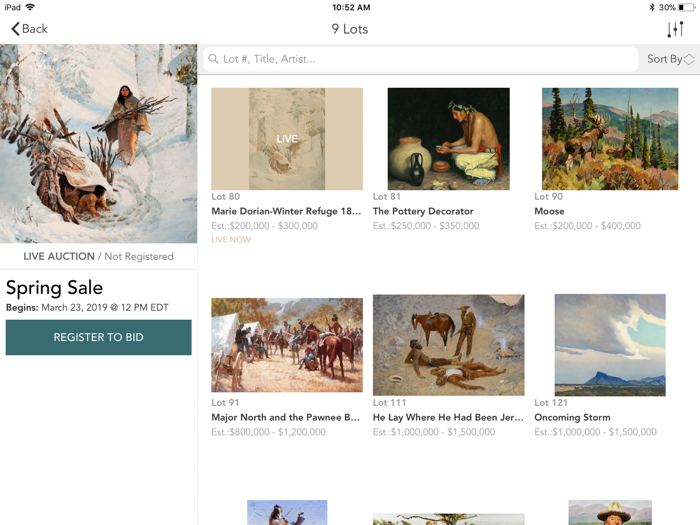
Task: Open the filter sliders icon
Action: 675,29
